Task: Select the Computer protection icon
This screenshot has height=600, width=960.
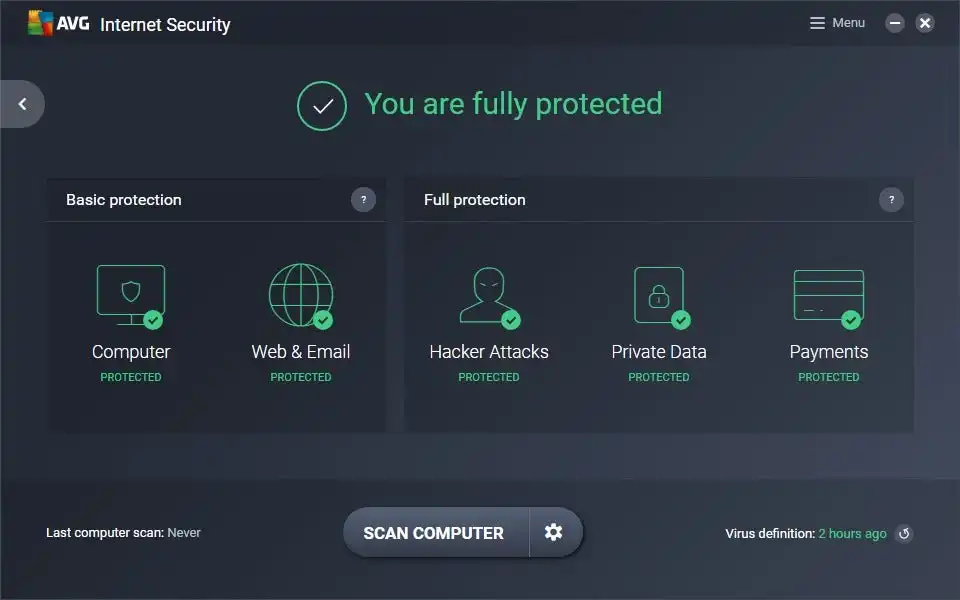Action: point(130,295)
